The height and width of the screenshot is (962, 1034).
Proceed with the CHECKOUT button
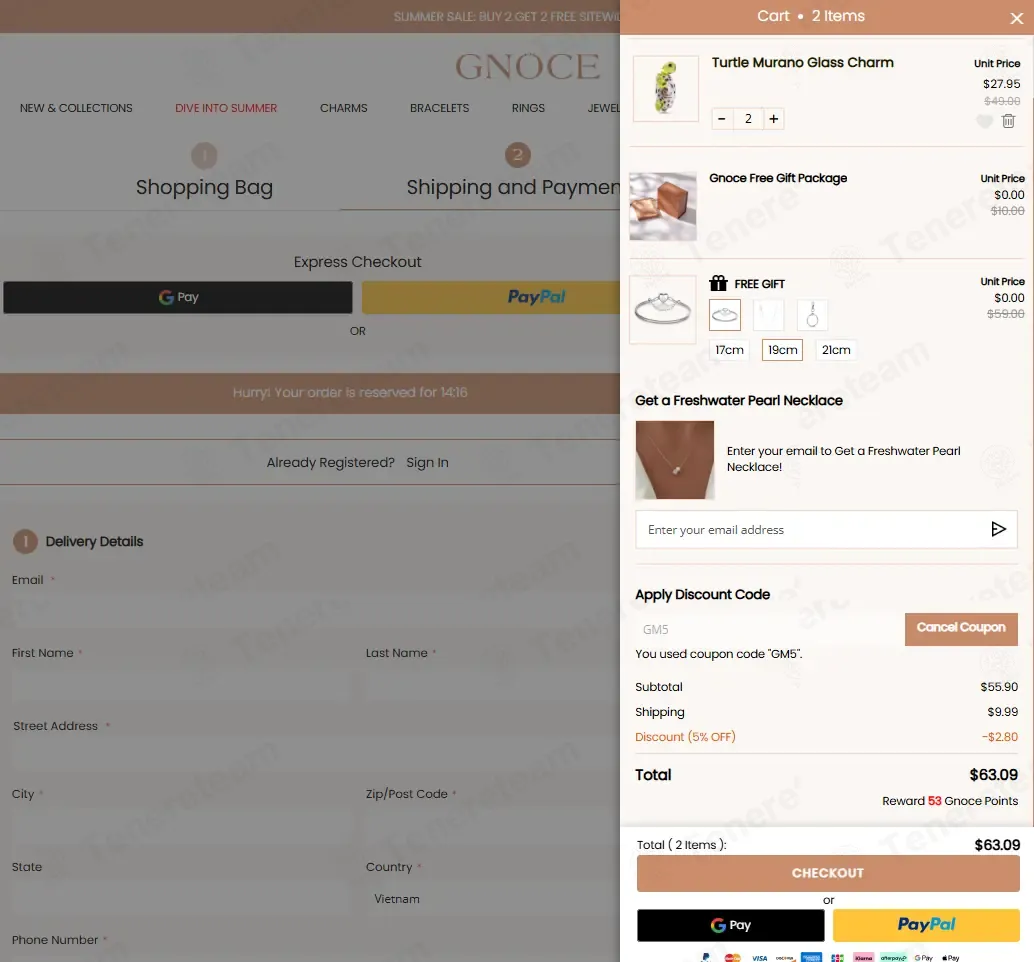pyautogui.click(x=828, y=873)
